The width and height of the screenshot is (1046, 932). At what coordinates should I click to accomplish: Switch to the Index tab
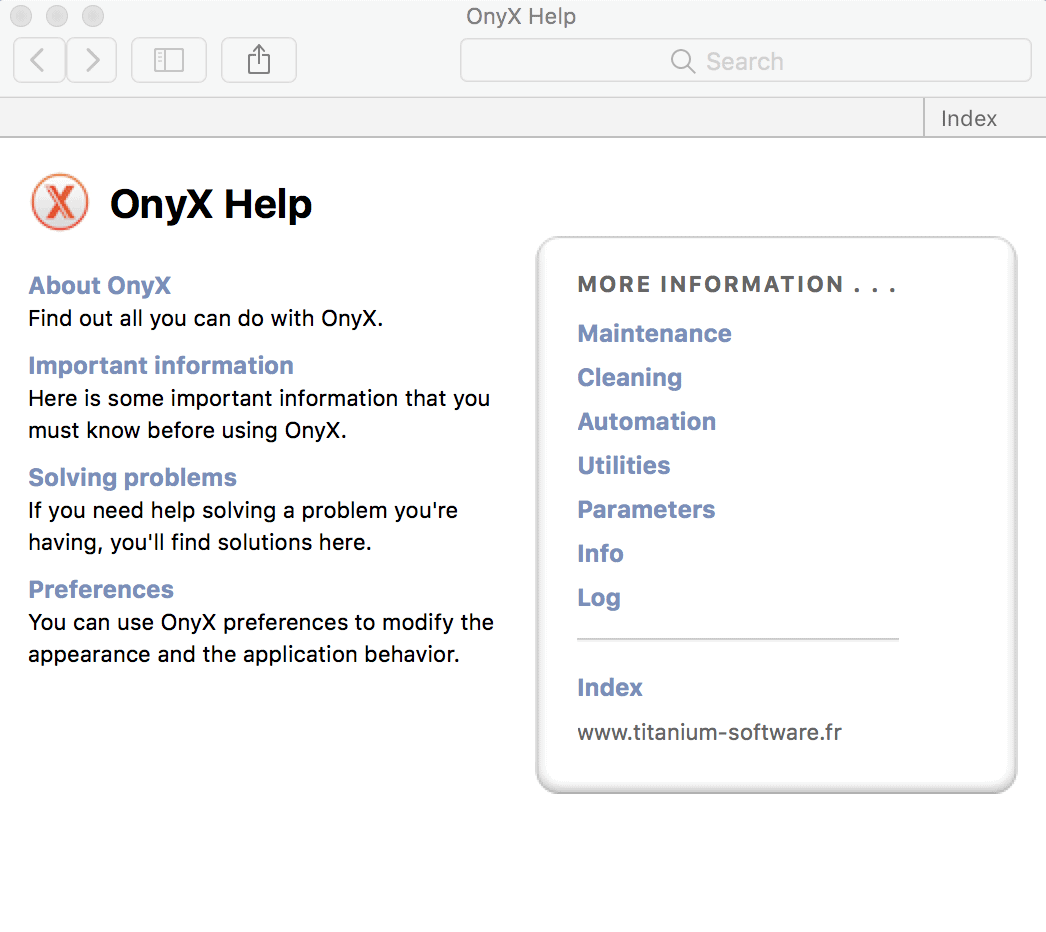(x=967, y=117)
